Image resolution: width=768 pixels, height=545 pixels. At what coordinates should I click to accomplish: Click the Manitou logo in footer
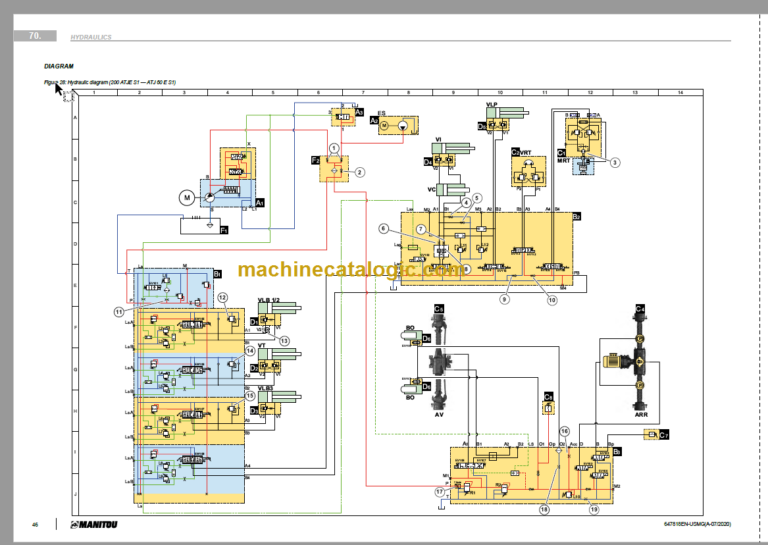[94, 525]
